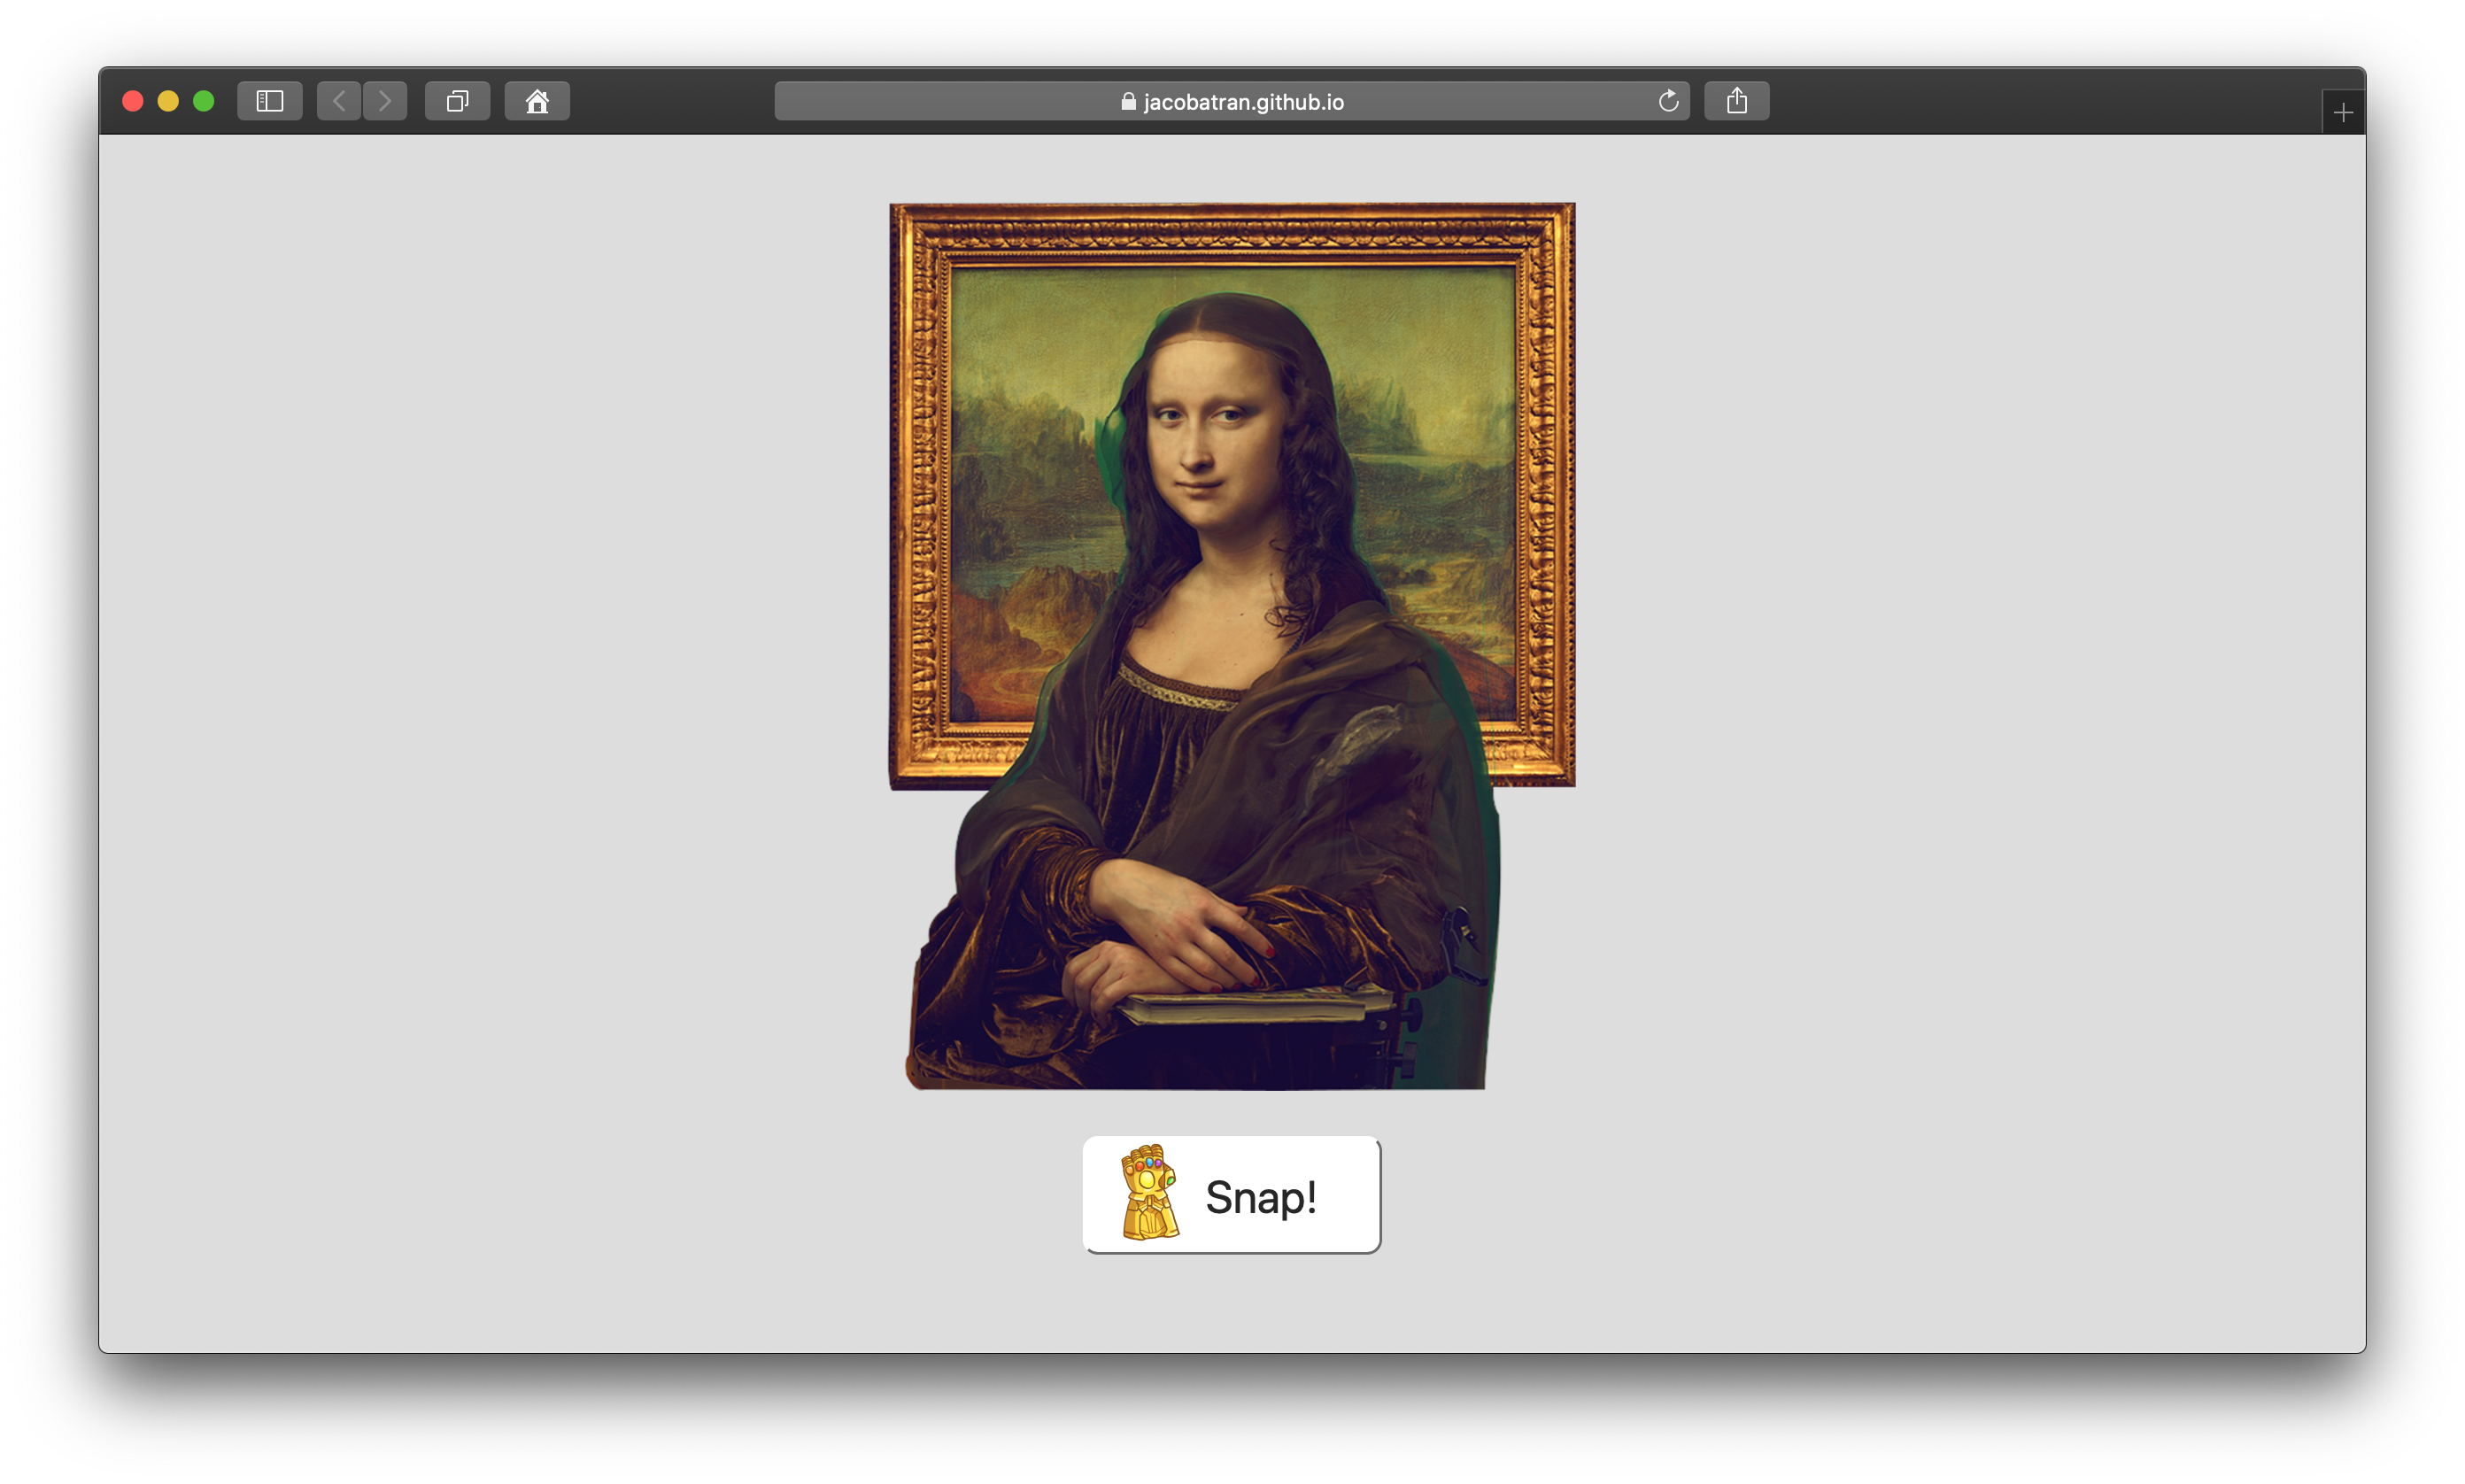Focus the jacobatran.github.io address bar

pyautogui.click(x=1231, y=101)
